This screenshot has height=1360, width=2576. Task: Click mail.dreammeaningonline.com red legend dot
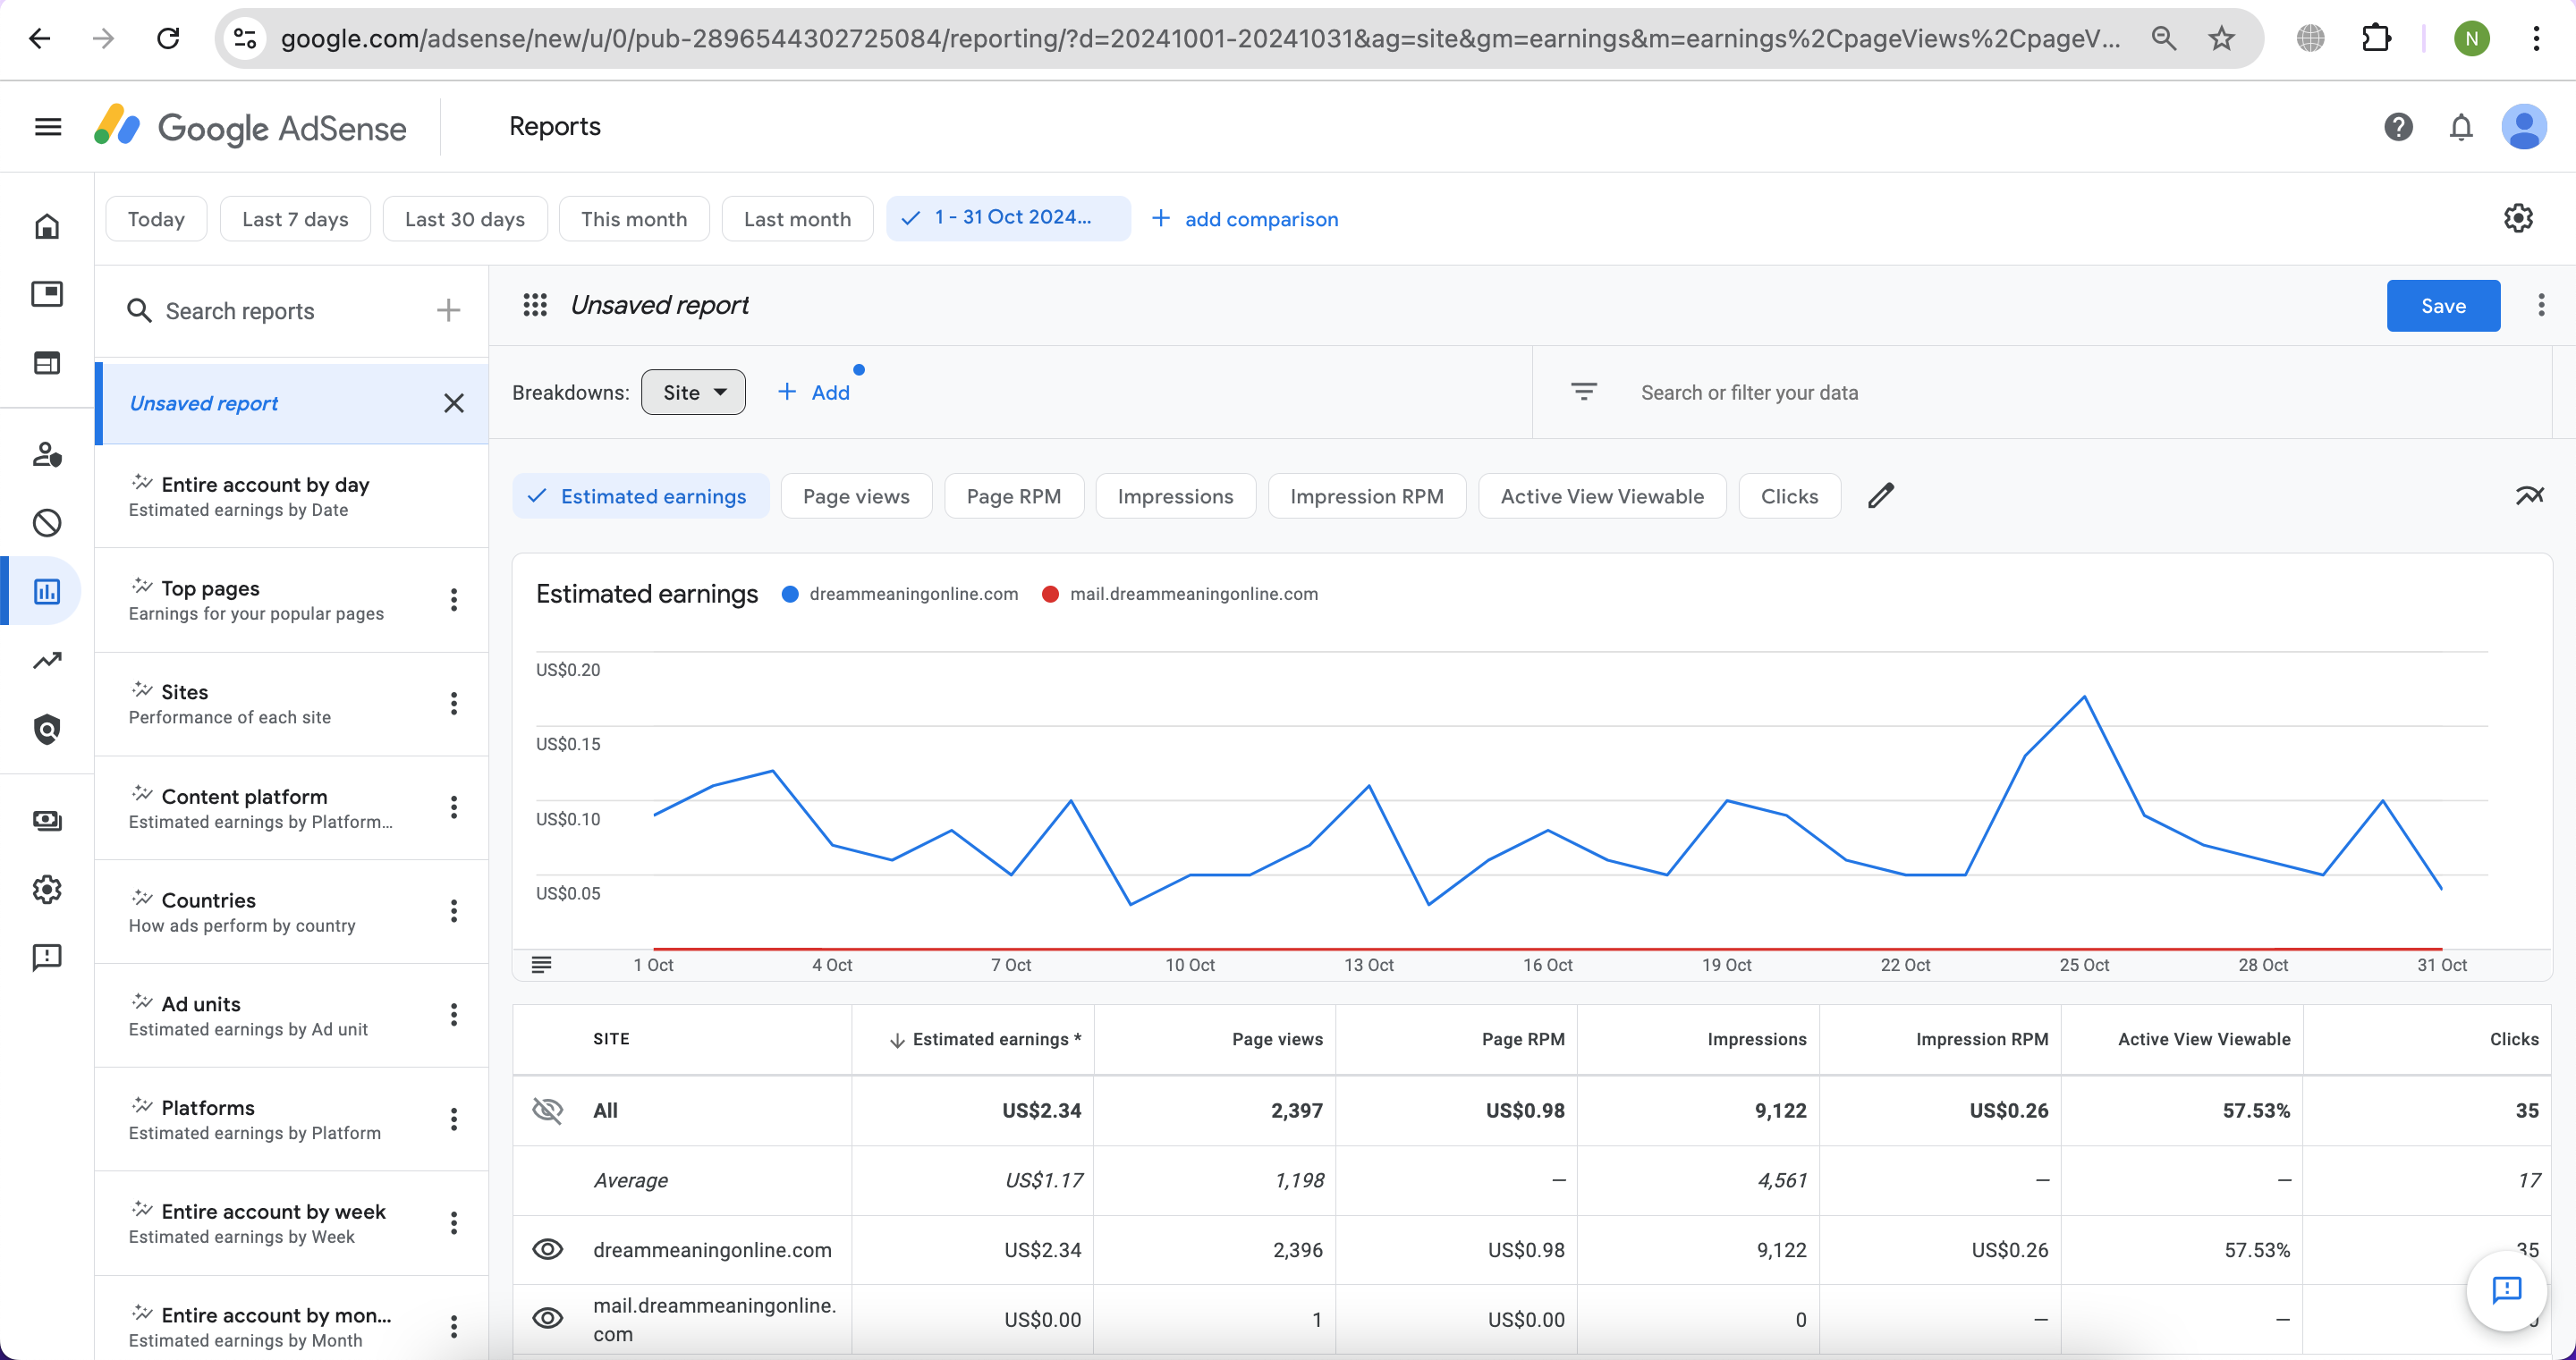1050,594
